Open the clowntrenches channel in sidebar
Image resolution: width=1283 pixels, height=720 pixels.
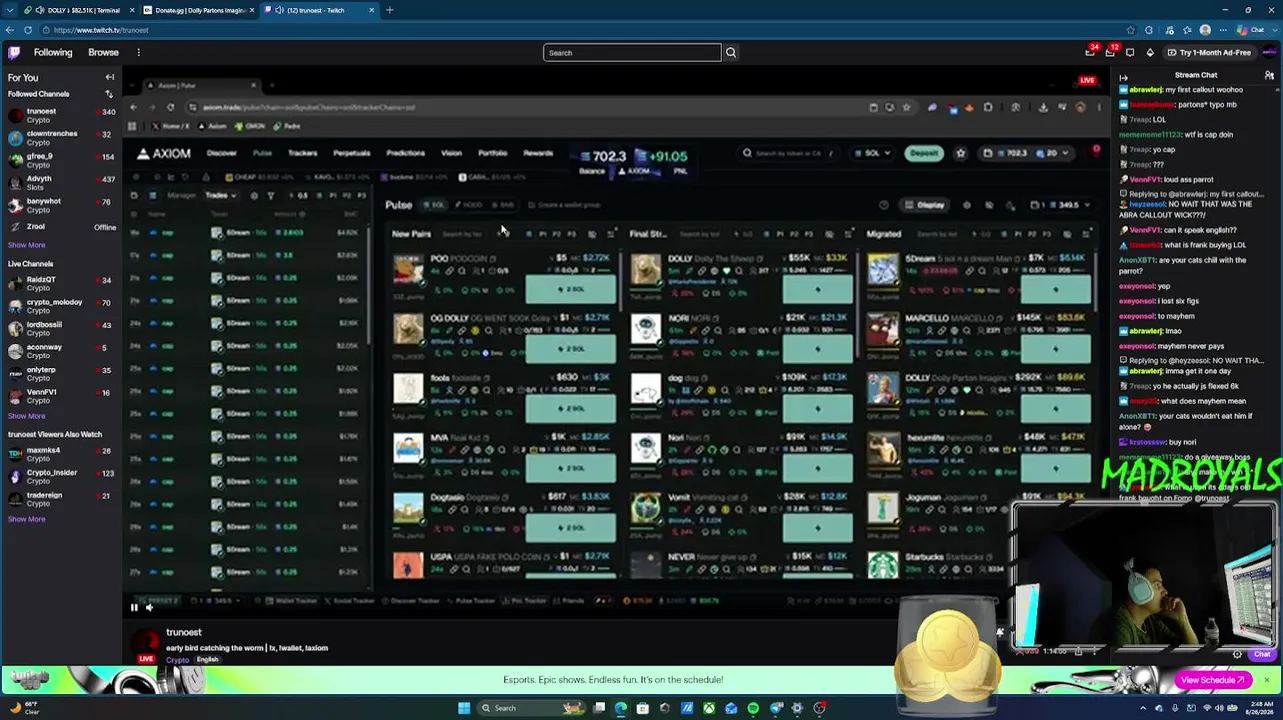coord(61,138)
